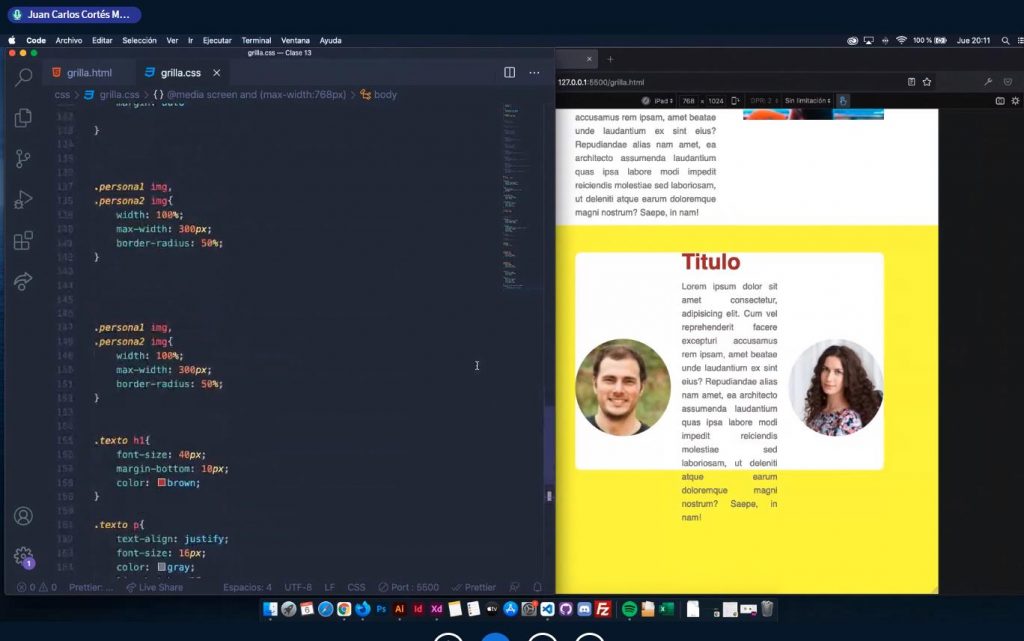This screenshot has width=1024, height=641.
Task: Open the Apple menu
Action: coord(12,40)
